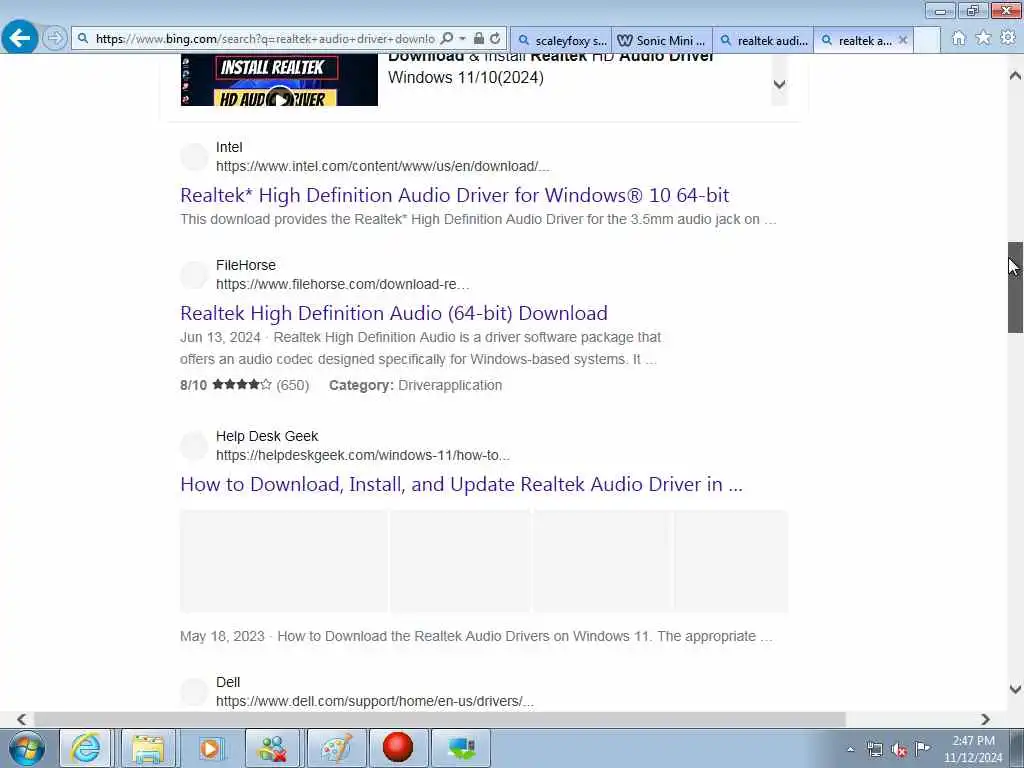Screen dimensions: 1024x768
Task: Click the Dell site favicon
Action: [x=194, y=692]
